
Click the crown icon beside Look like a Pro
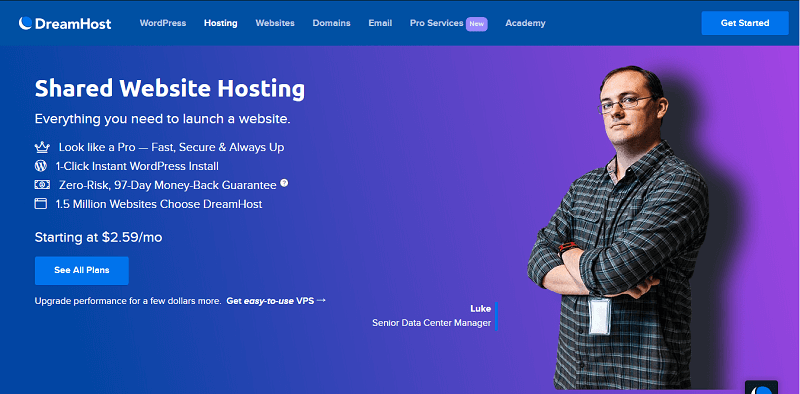click(42, 147)
